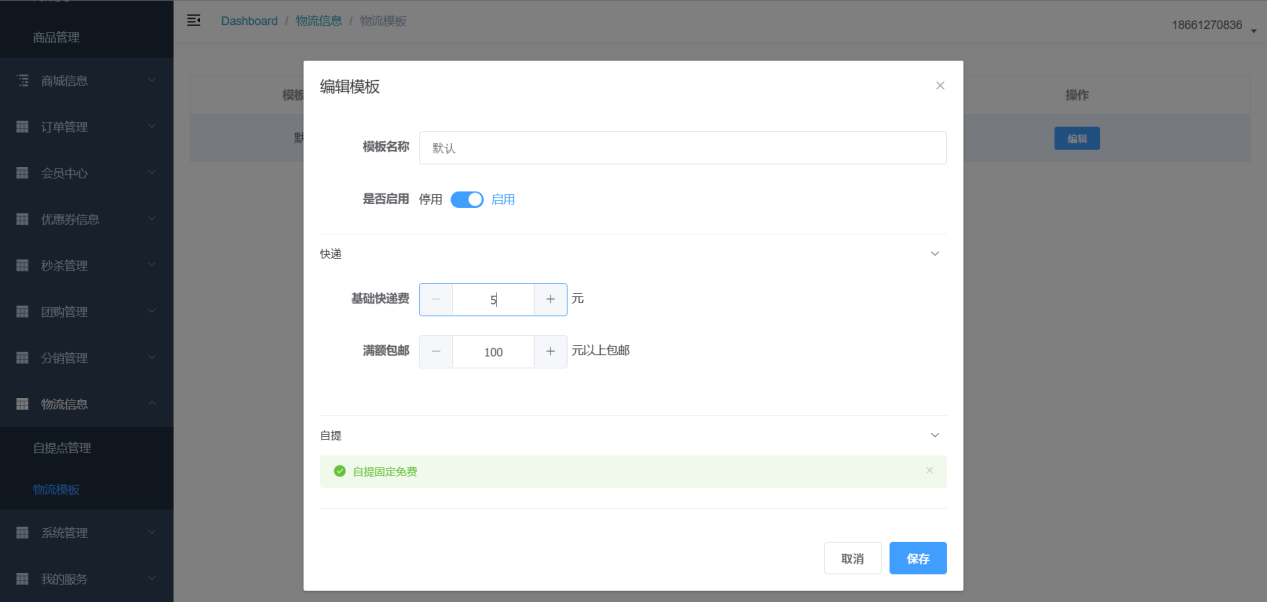The width and height of the screenshot is (1267, 602).
Task: Select the 启用 label option
Action: [503, 199]
